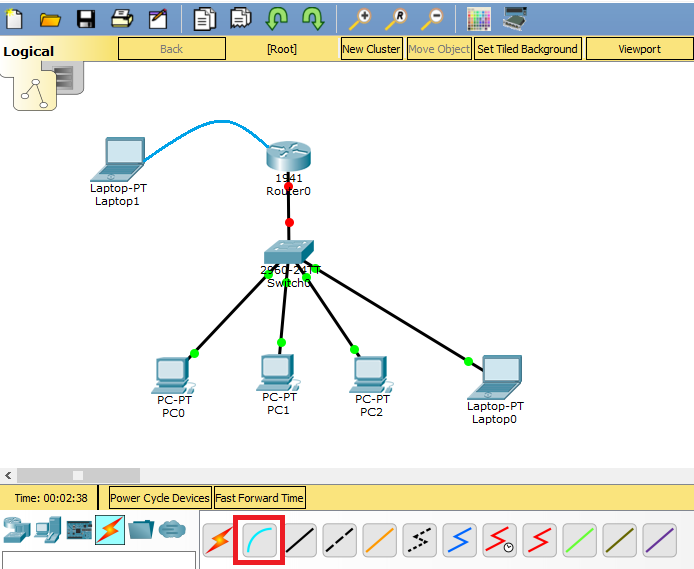Open the Drawing Palette icon
The image size is (694, 569).
point(480,19)
